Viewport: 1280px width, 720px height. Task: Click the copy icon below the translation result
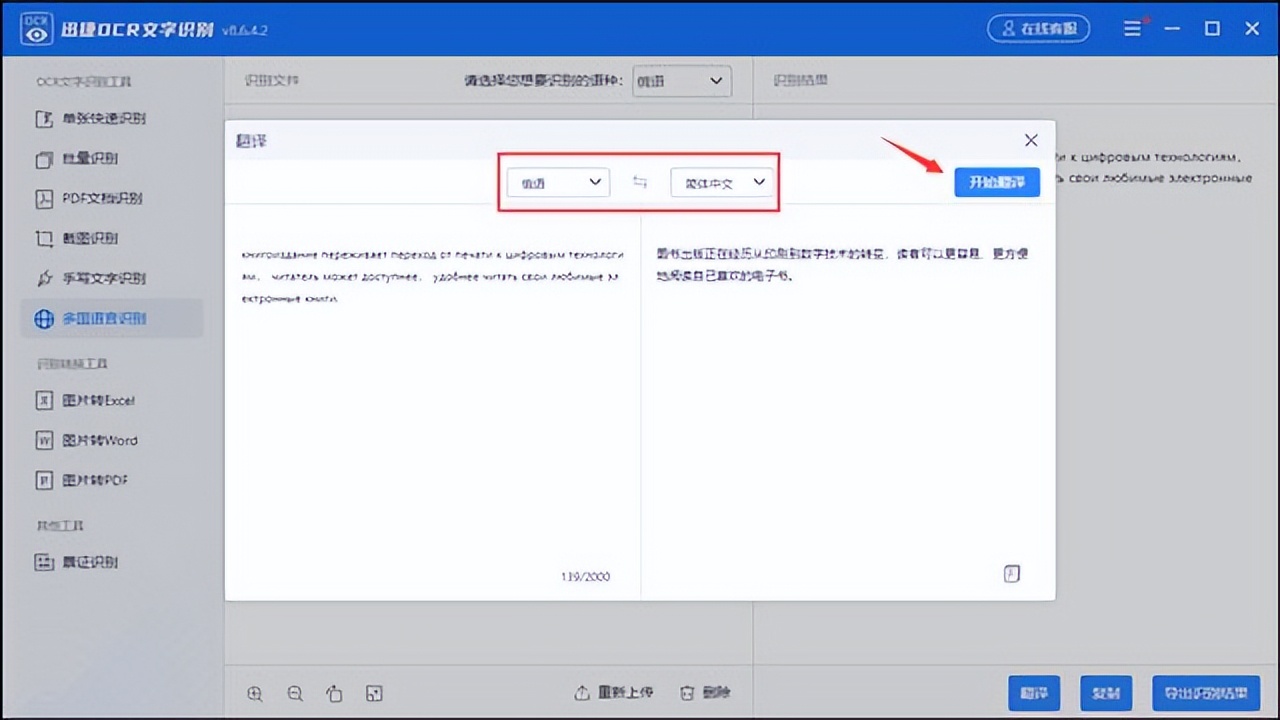tap(1011, 573)
